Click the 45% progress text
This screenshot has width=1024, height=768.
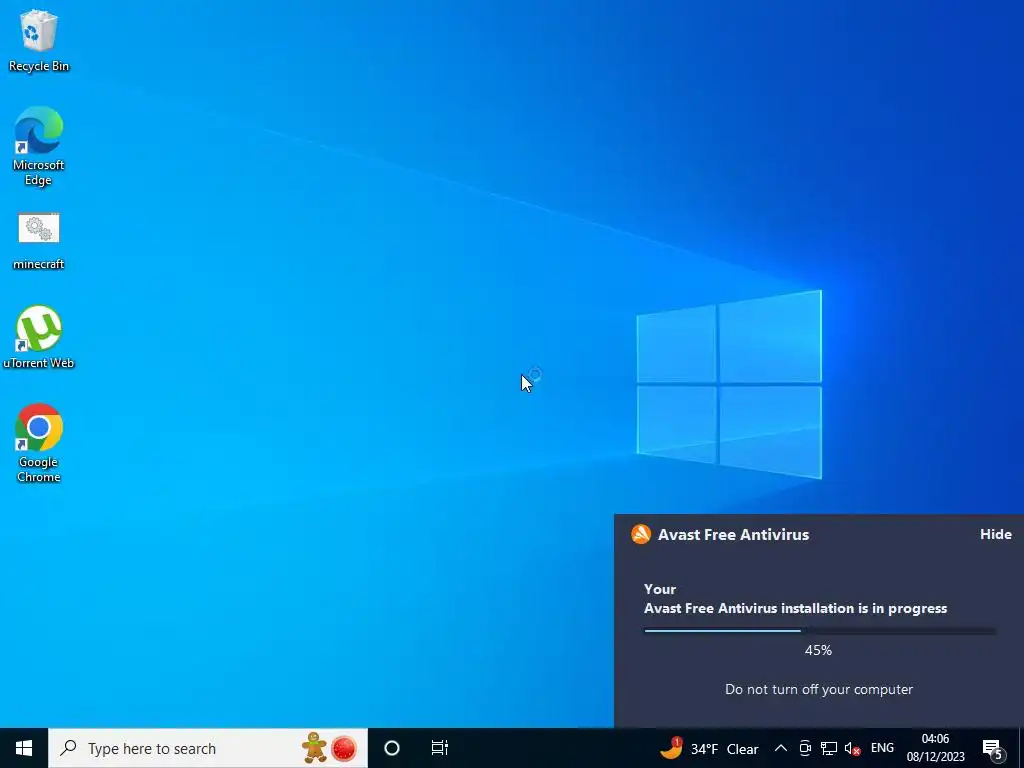pyautogui.click(x=818, y=650)
